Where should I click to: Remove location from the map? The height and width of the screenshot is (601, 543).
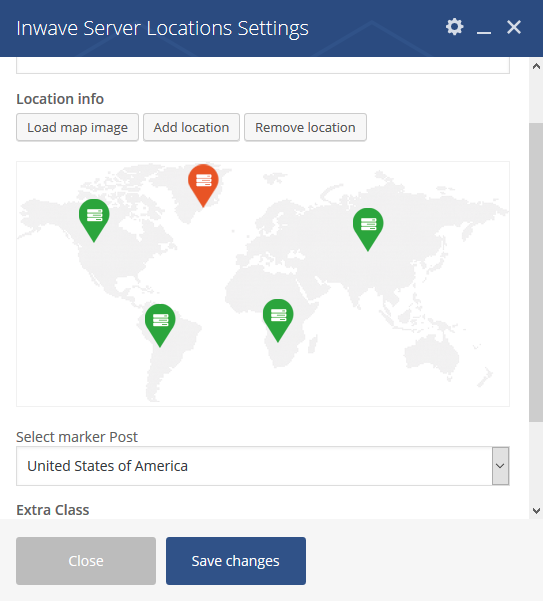[305, 127]
